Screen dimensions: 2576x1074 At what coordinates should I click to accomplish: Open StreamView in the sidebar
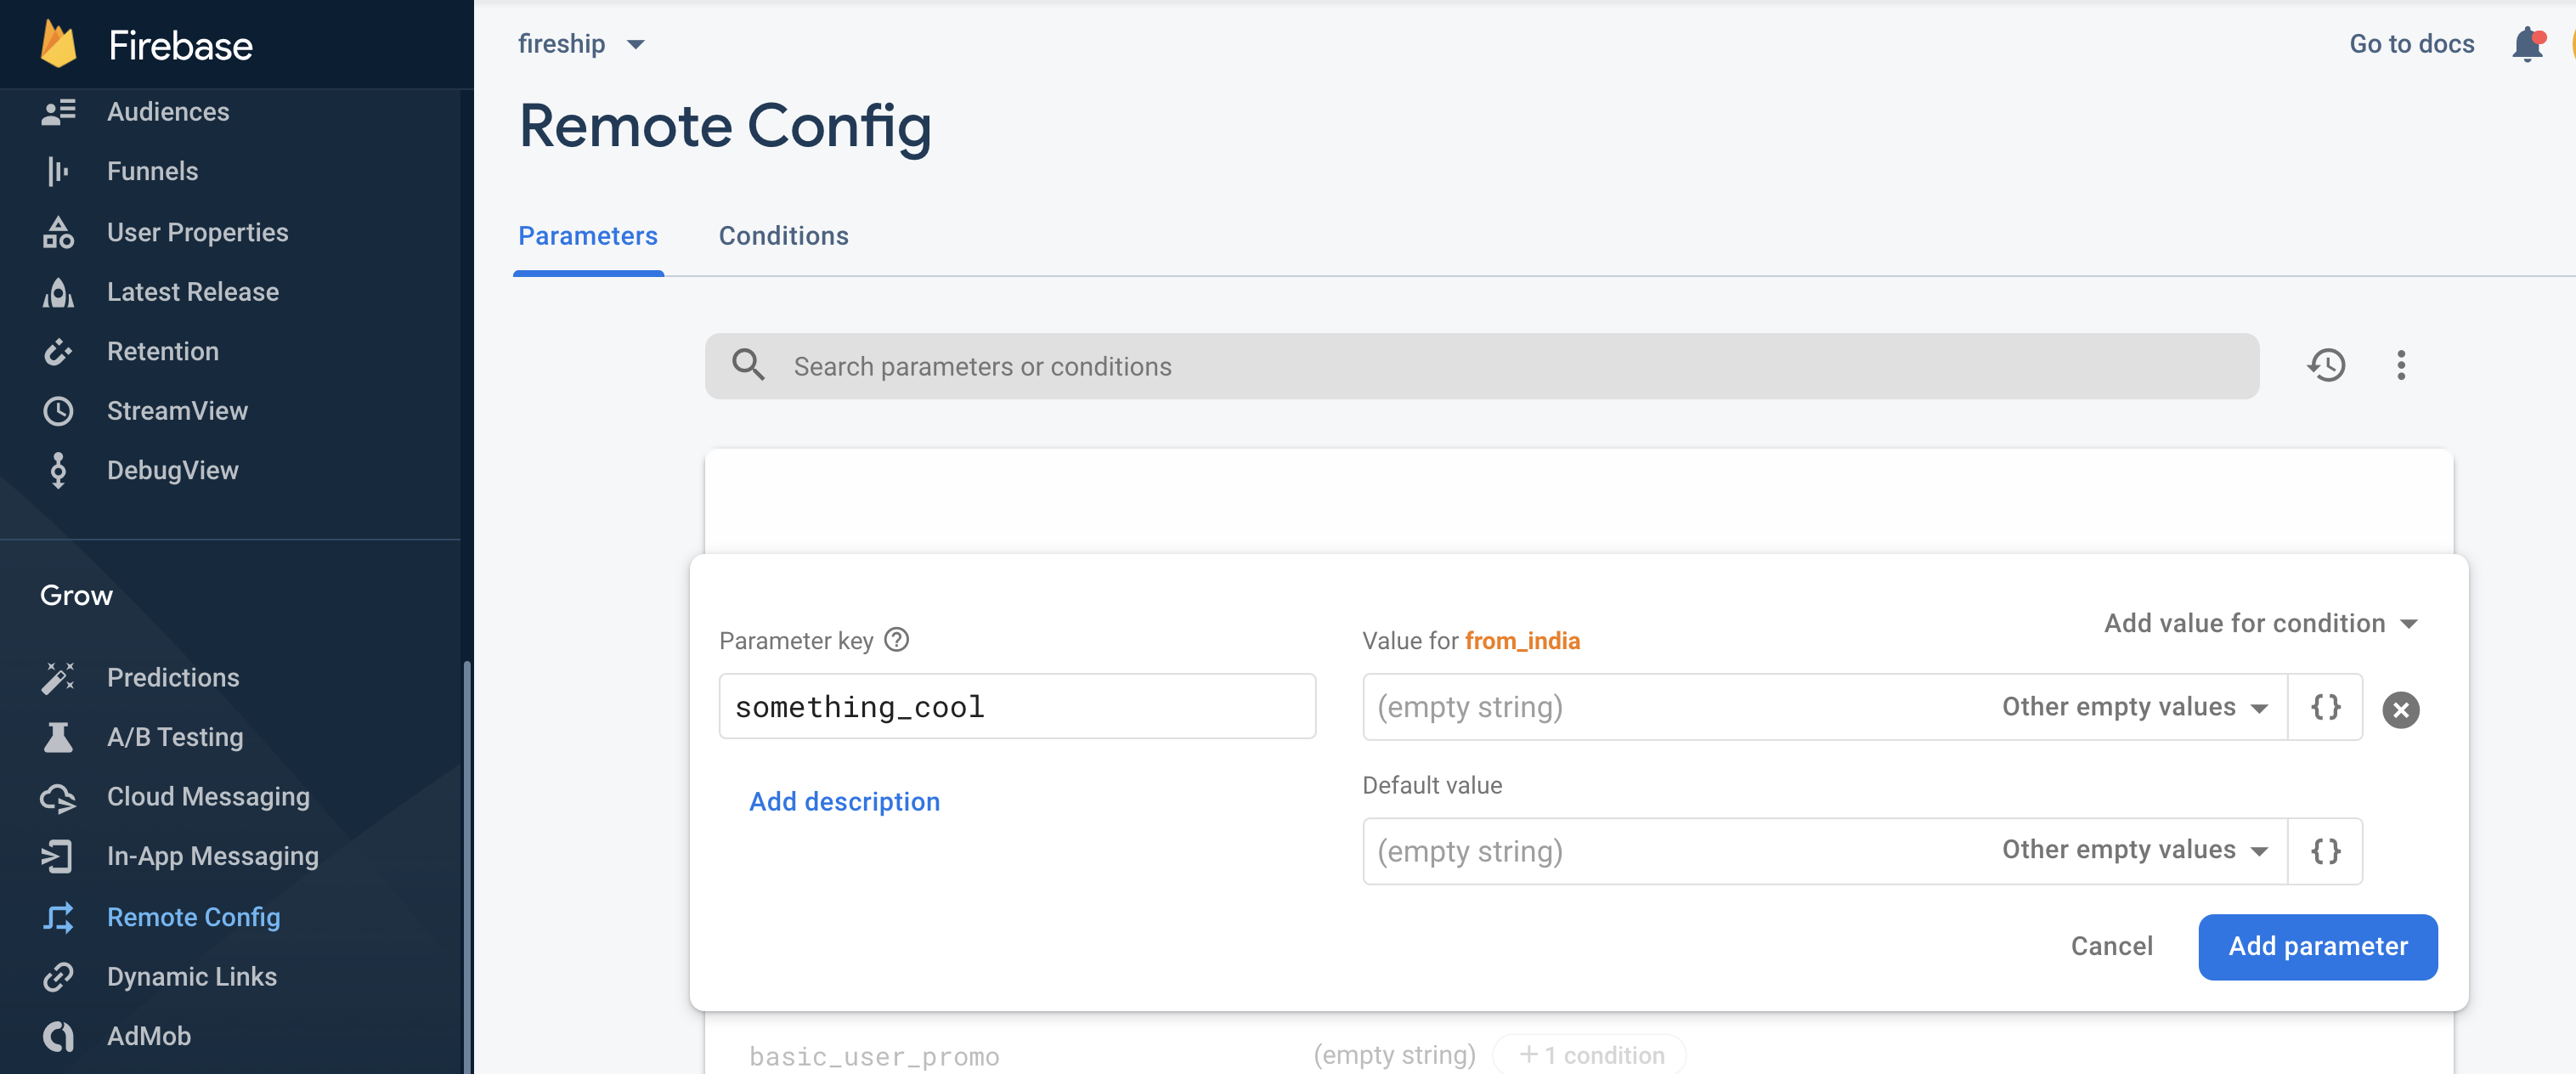point(177,411)
